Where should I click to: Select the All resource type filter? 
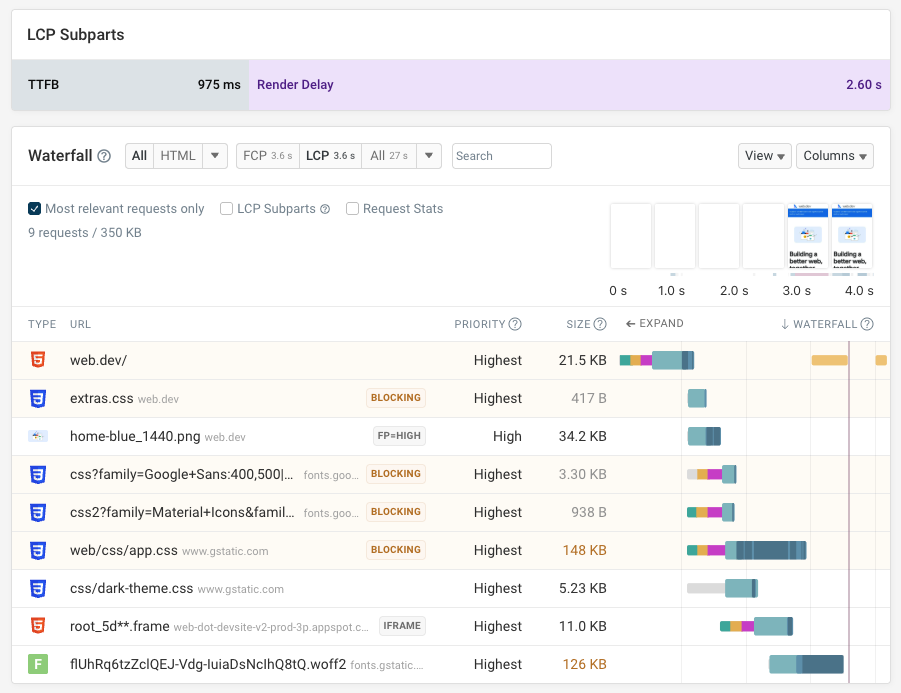pyautogui.click(x=139, y=156)
